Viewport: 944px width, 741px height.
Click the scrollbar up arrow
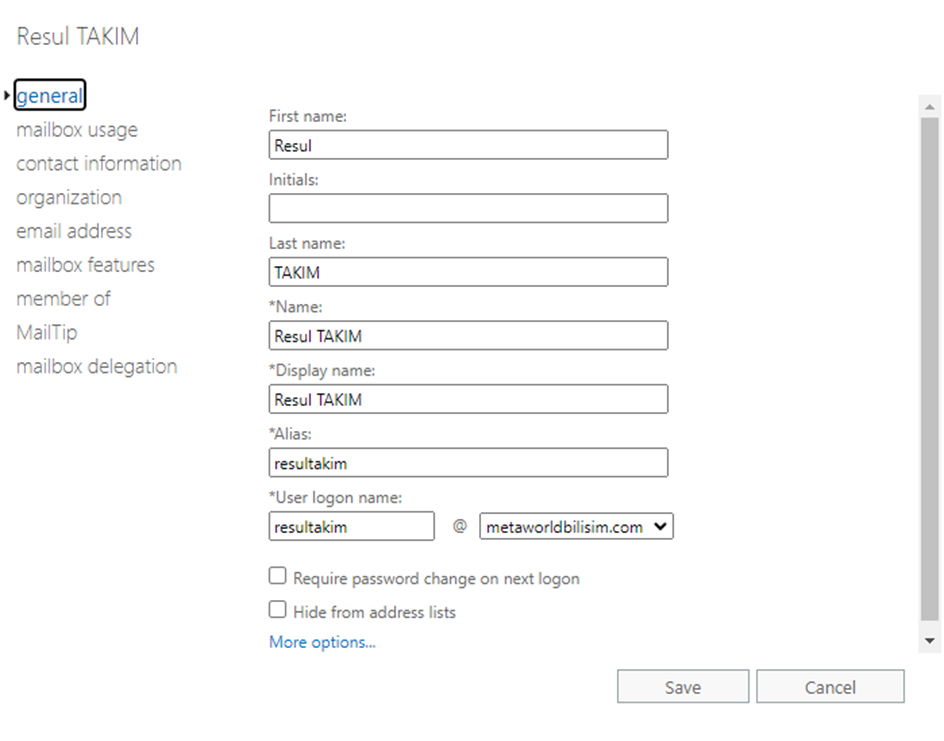929,107
